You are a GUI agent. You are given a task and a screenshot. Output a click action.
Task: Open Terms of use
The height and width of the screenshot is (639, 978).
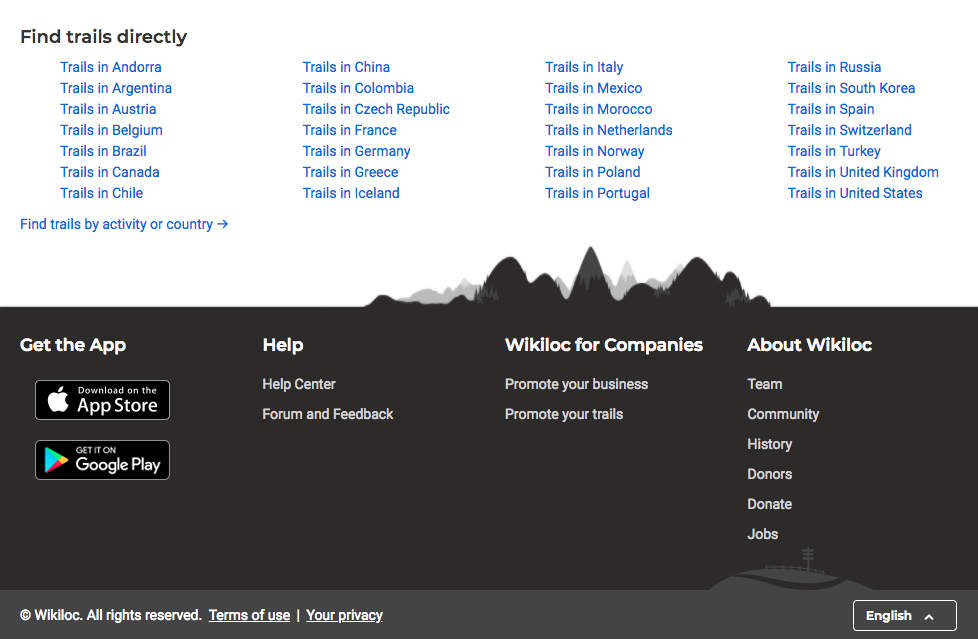tap(249, 615)
